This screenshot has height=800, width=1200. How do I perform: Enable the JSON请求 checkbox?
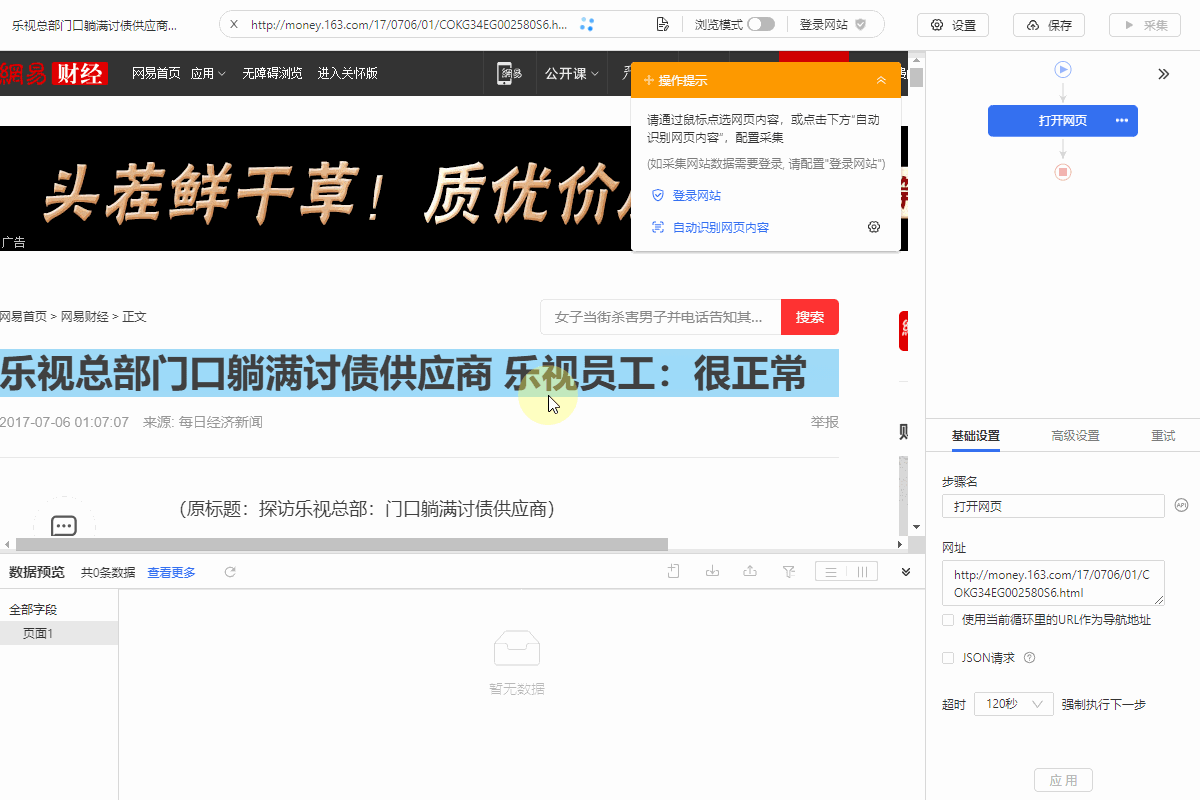948,658
